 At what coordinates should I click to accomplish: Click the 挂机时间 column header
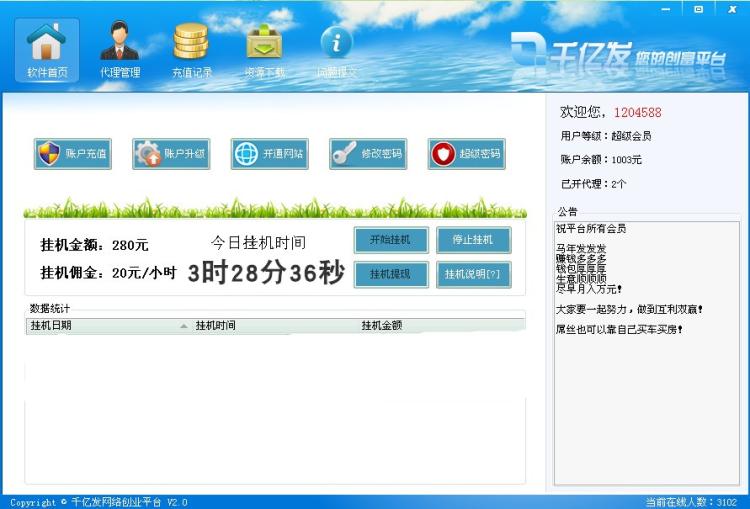tap(270, 325)
